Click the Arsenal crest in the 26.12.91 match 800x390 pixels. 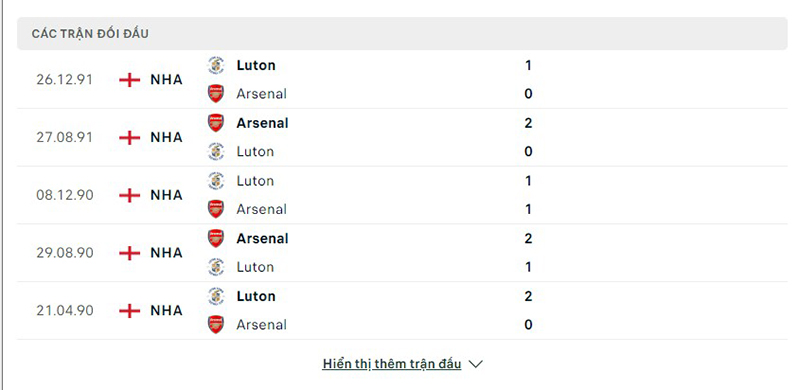pyautogui.click(x=216, y=94)
